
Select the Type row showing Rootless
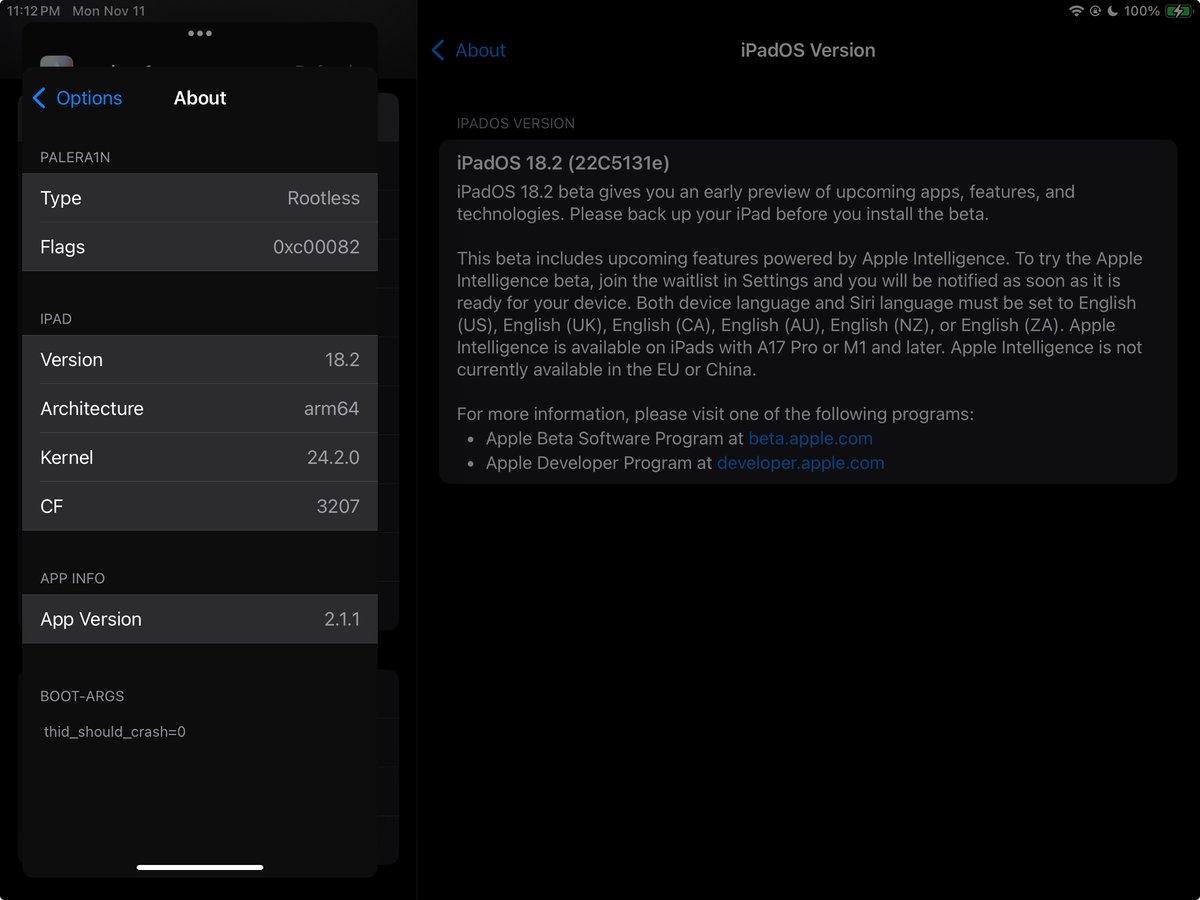click(x=200, y=198)
